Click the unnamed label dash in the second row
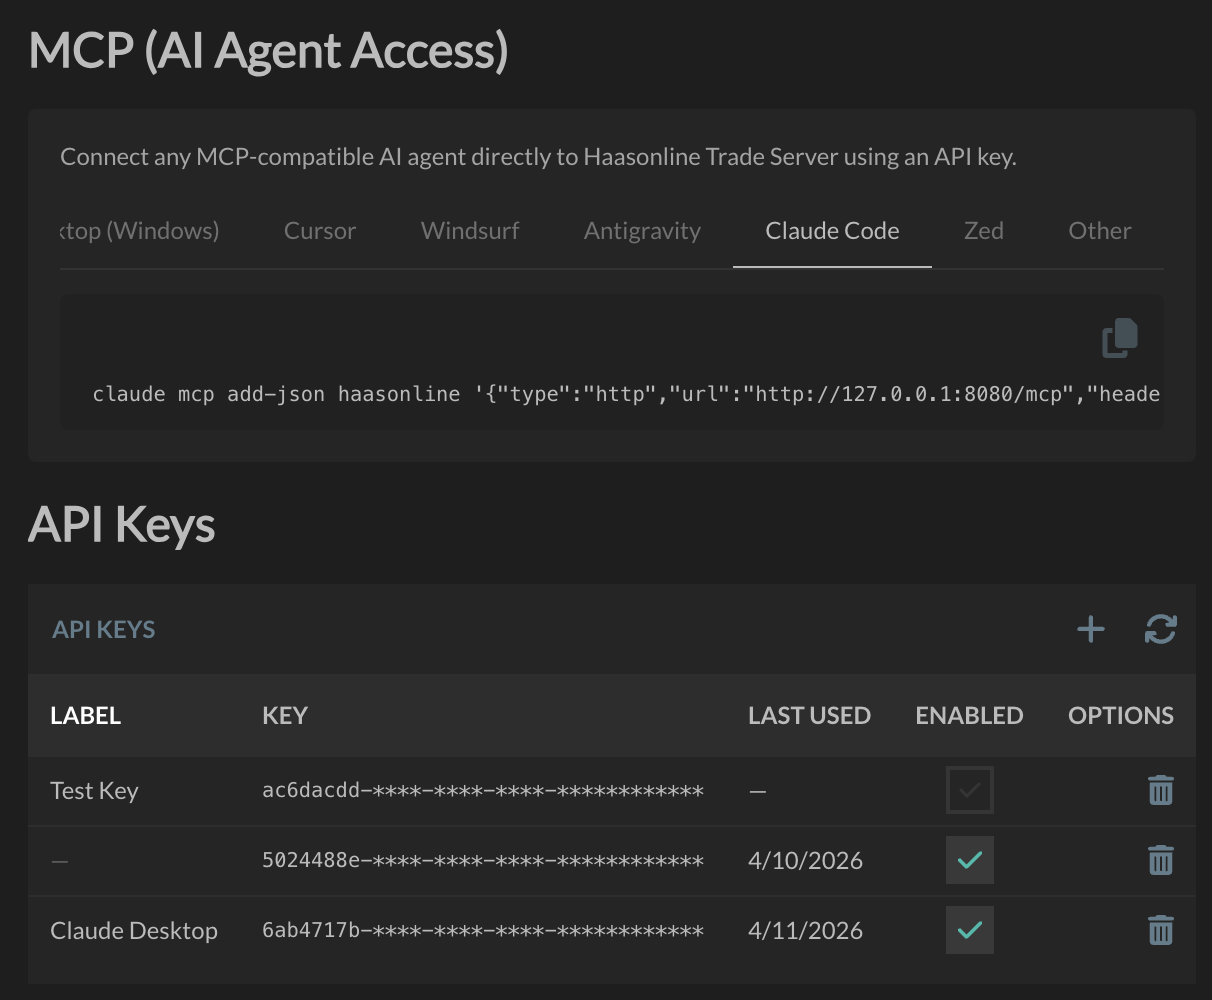Image resolution: width=1212 pixels, height=1000 pixels. click(58, 860)
